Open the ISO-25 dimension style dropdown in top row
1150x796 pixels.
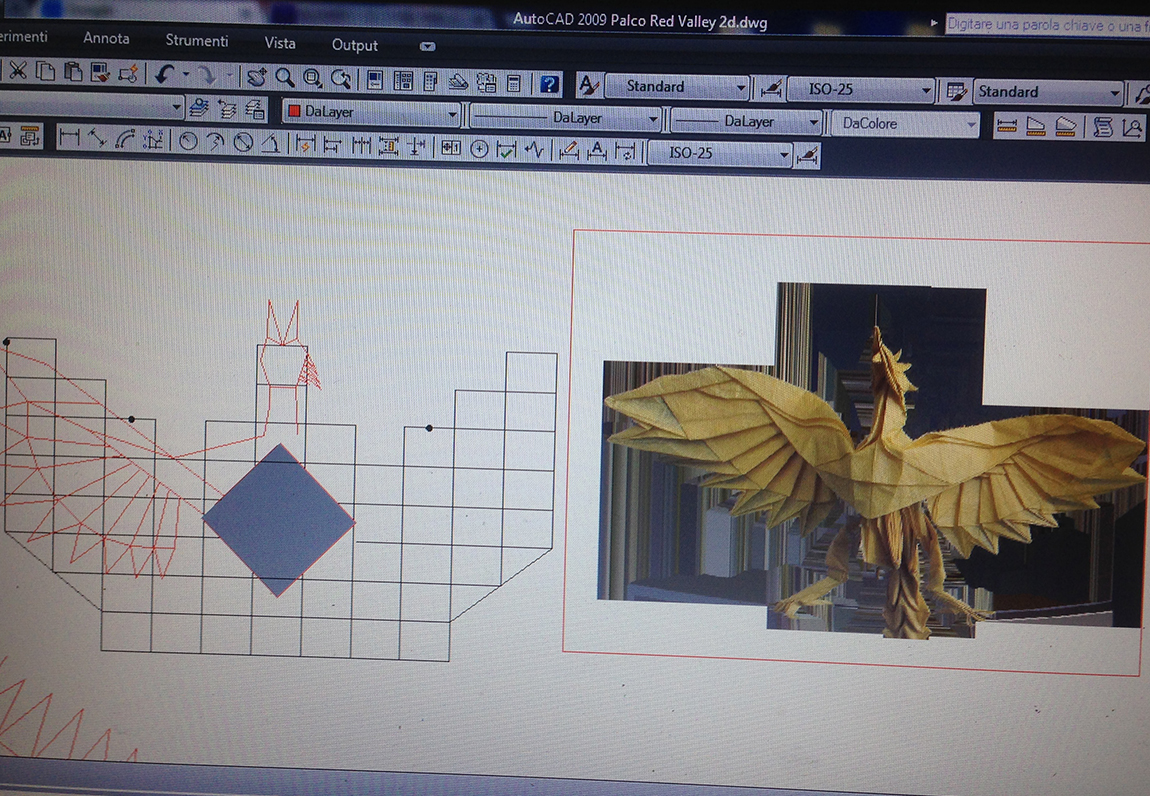coord(861,90)
